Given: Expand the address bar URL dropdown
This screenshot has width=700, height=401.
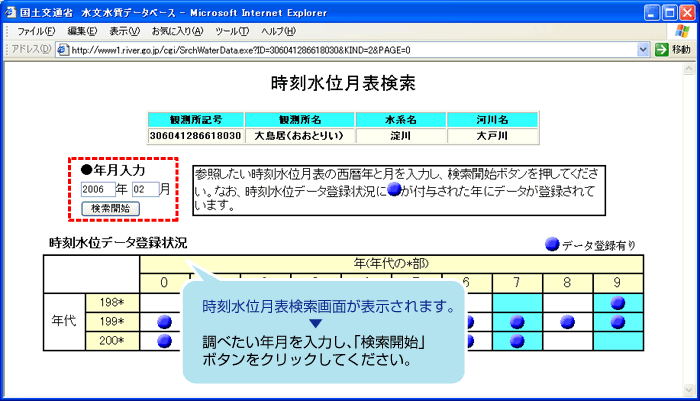Looking at the screenshot, I should (643, 49).
